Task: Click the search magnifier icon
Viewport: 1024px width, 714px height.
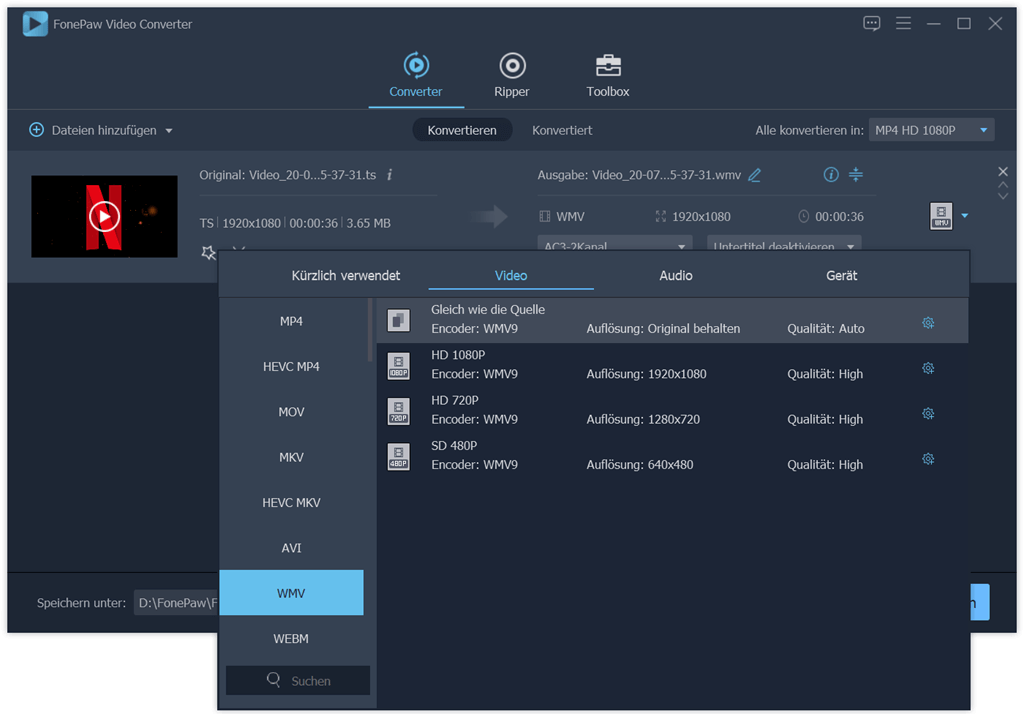Action: [x=274, y=680]
